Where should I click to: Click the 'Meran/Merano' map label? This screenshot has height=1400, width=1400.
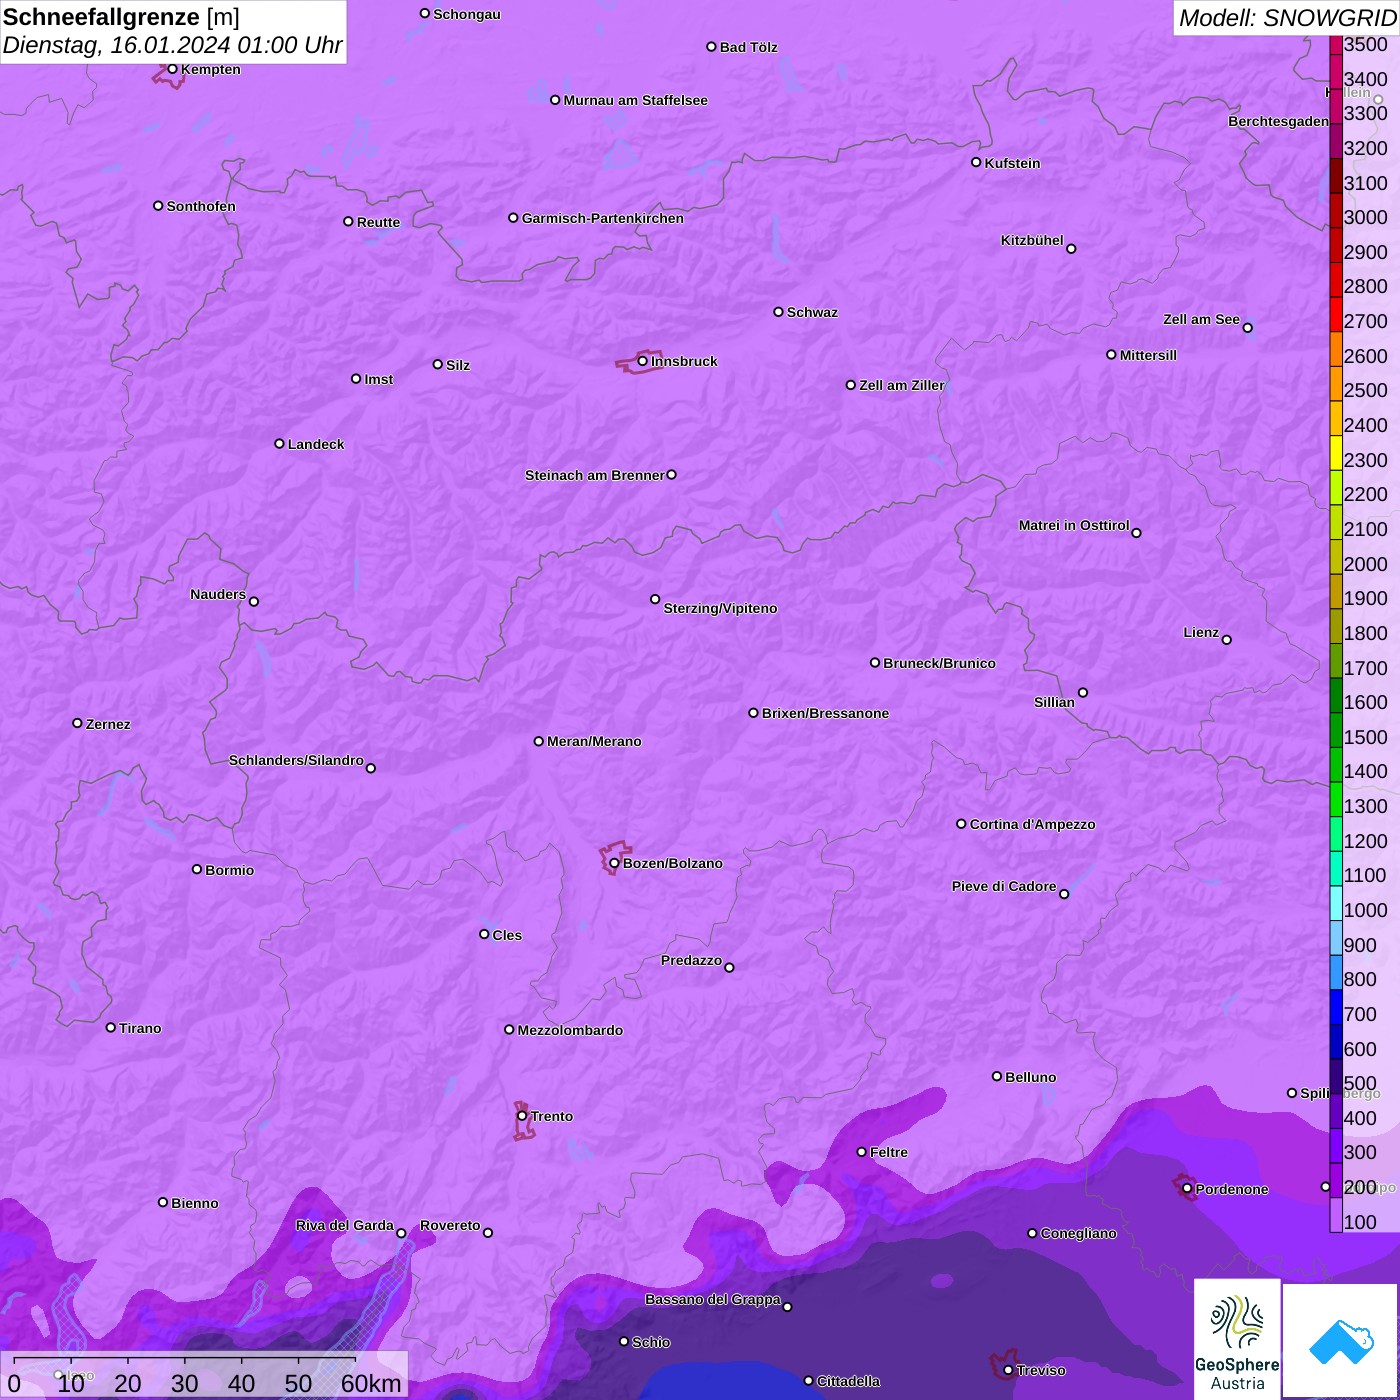594,741
